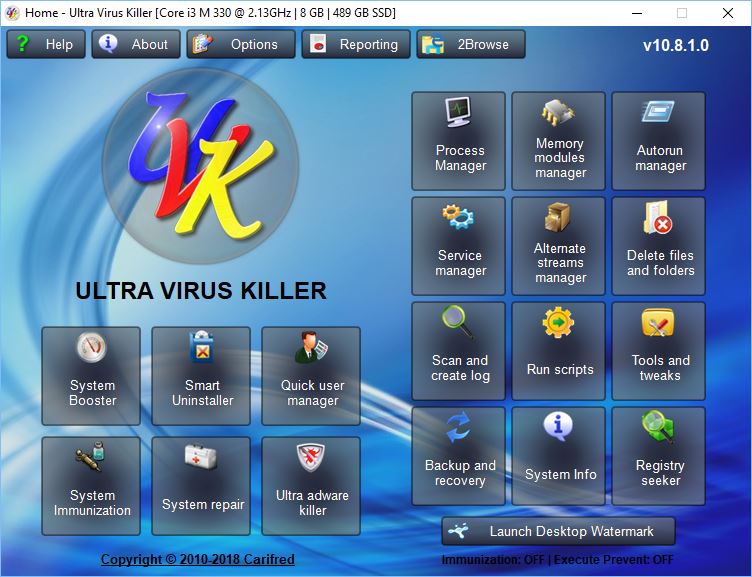Show System Info

pos(558,456)
